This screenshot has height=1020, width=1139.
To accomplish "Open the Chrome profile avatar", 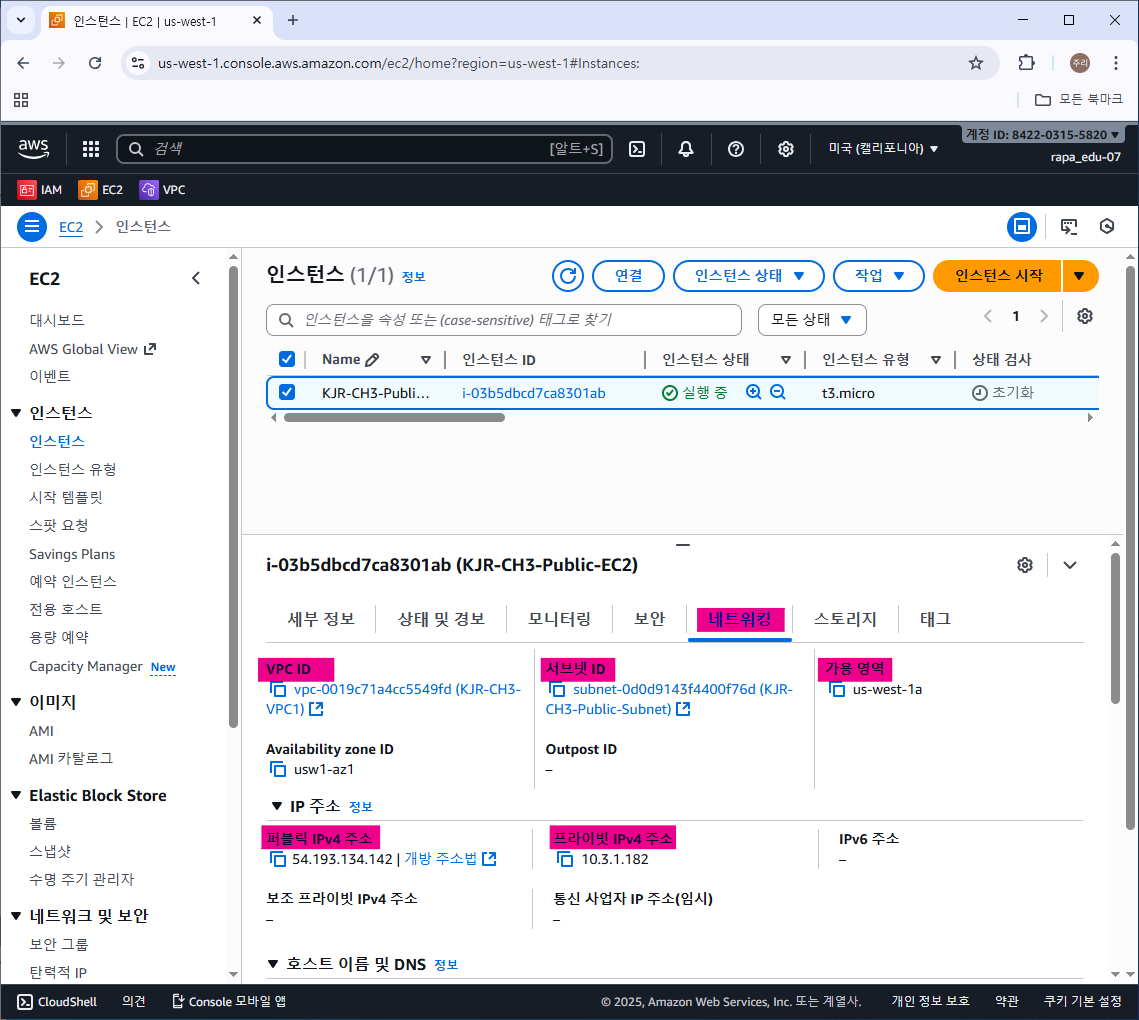I will [x=1079, y=63].
